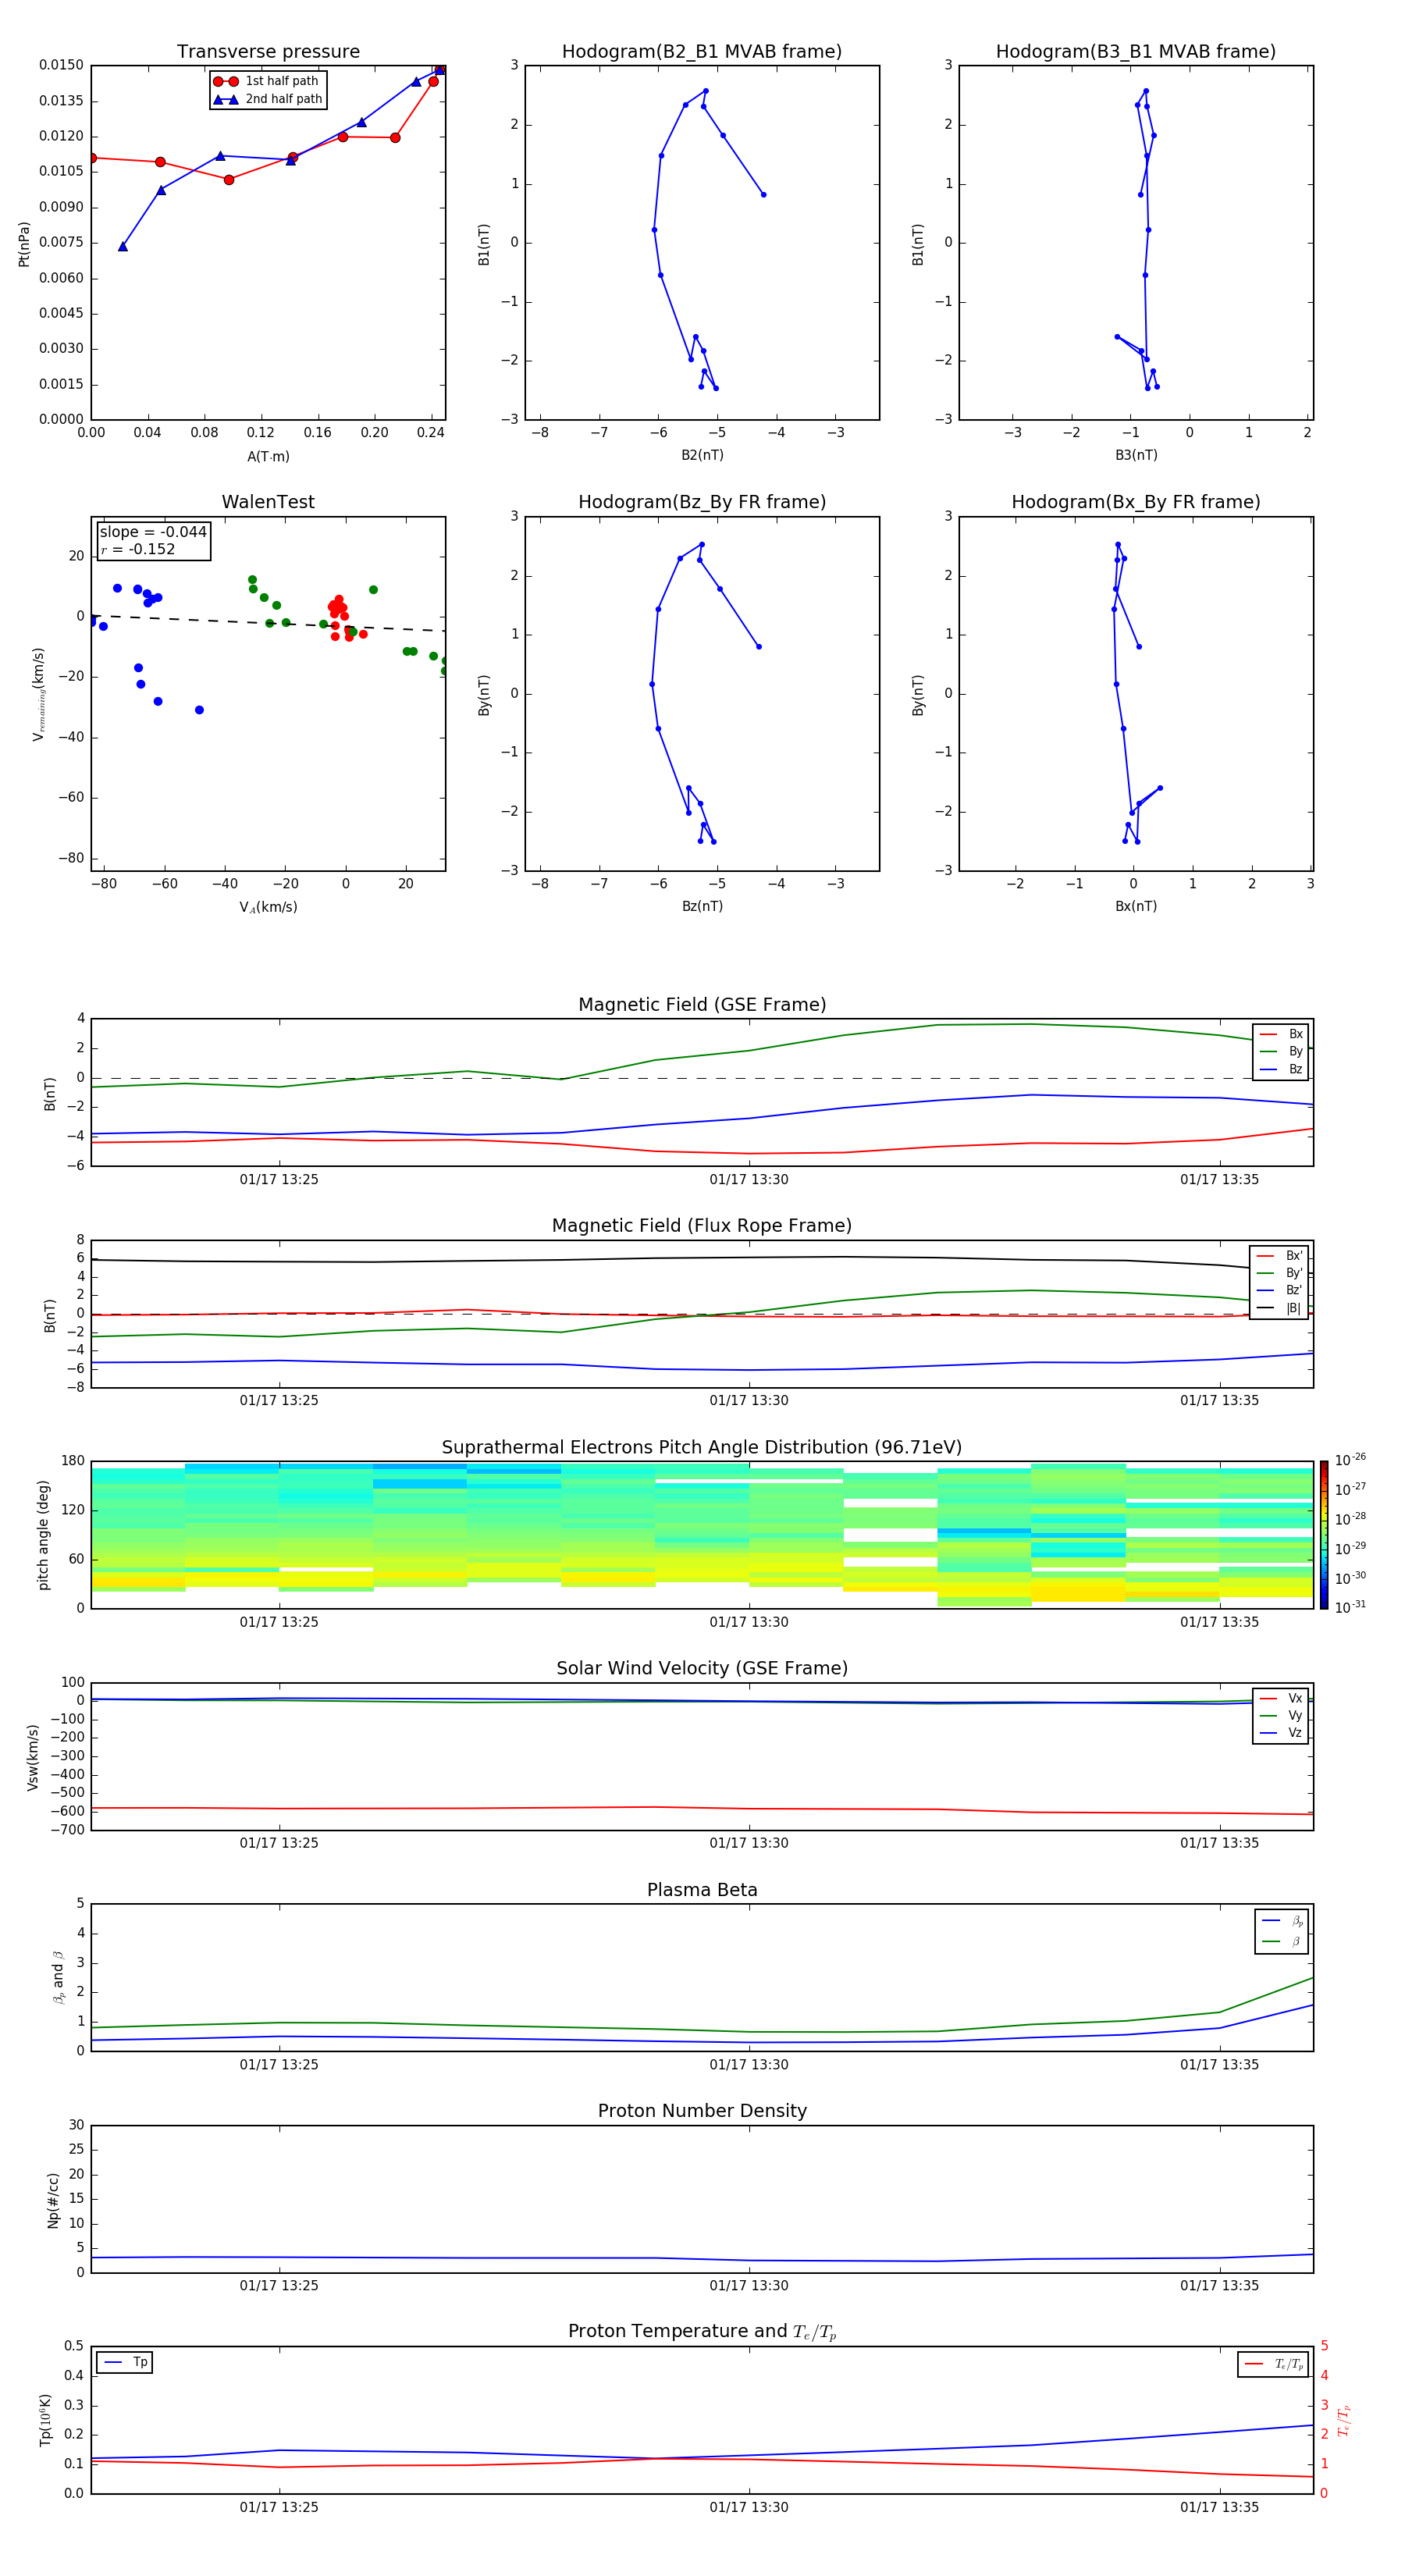The width and height of the screenshot is (1405, 2576).
Task: Click the 'Hodogram(B3_B1 MVAB frame)' title
Action: [1136, 52]
